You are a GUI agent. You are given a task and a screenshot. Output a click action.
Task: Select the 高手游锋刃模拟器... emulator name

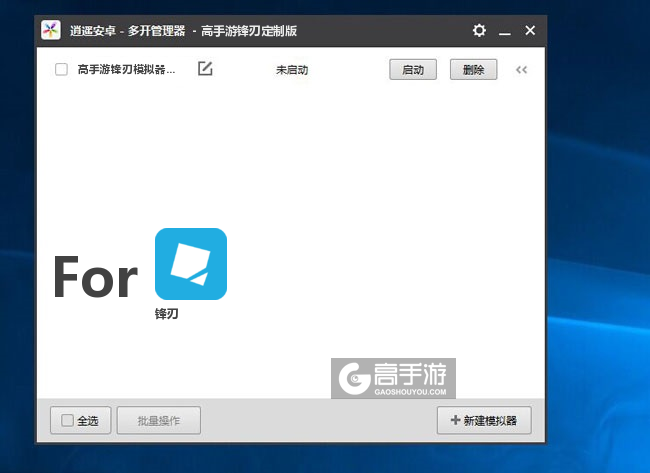[126, 69]
